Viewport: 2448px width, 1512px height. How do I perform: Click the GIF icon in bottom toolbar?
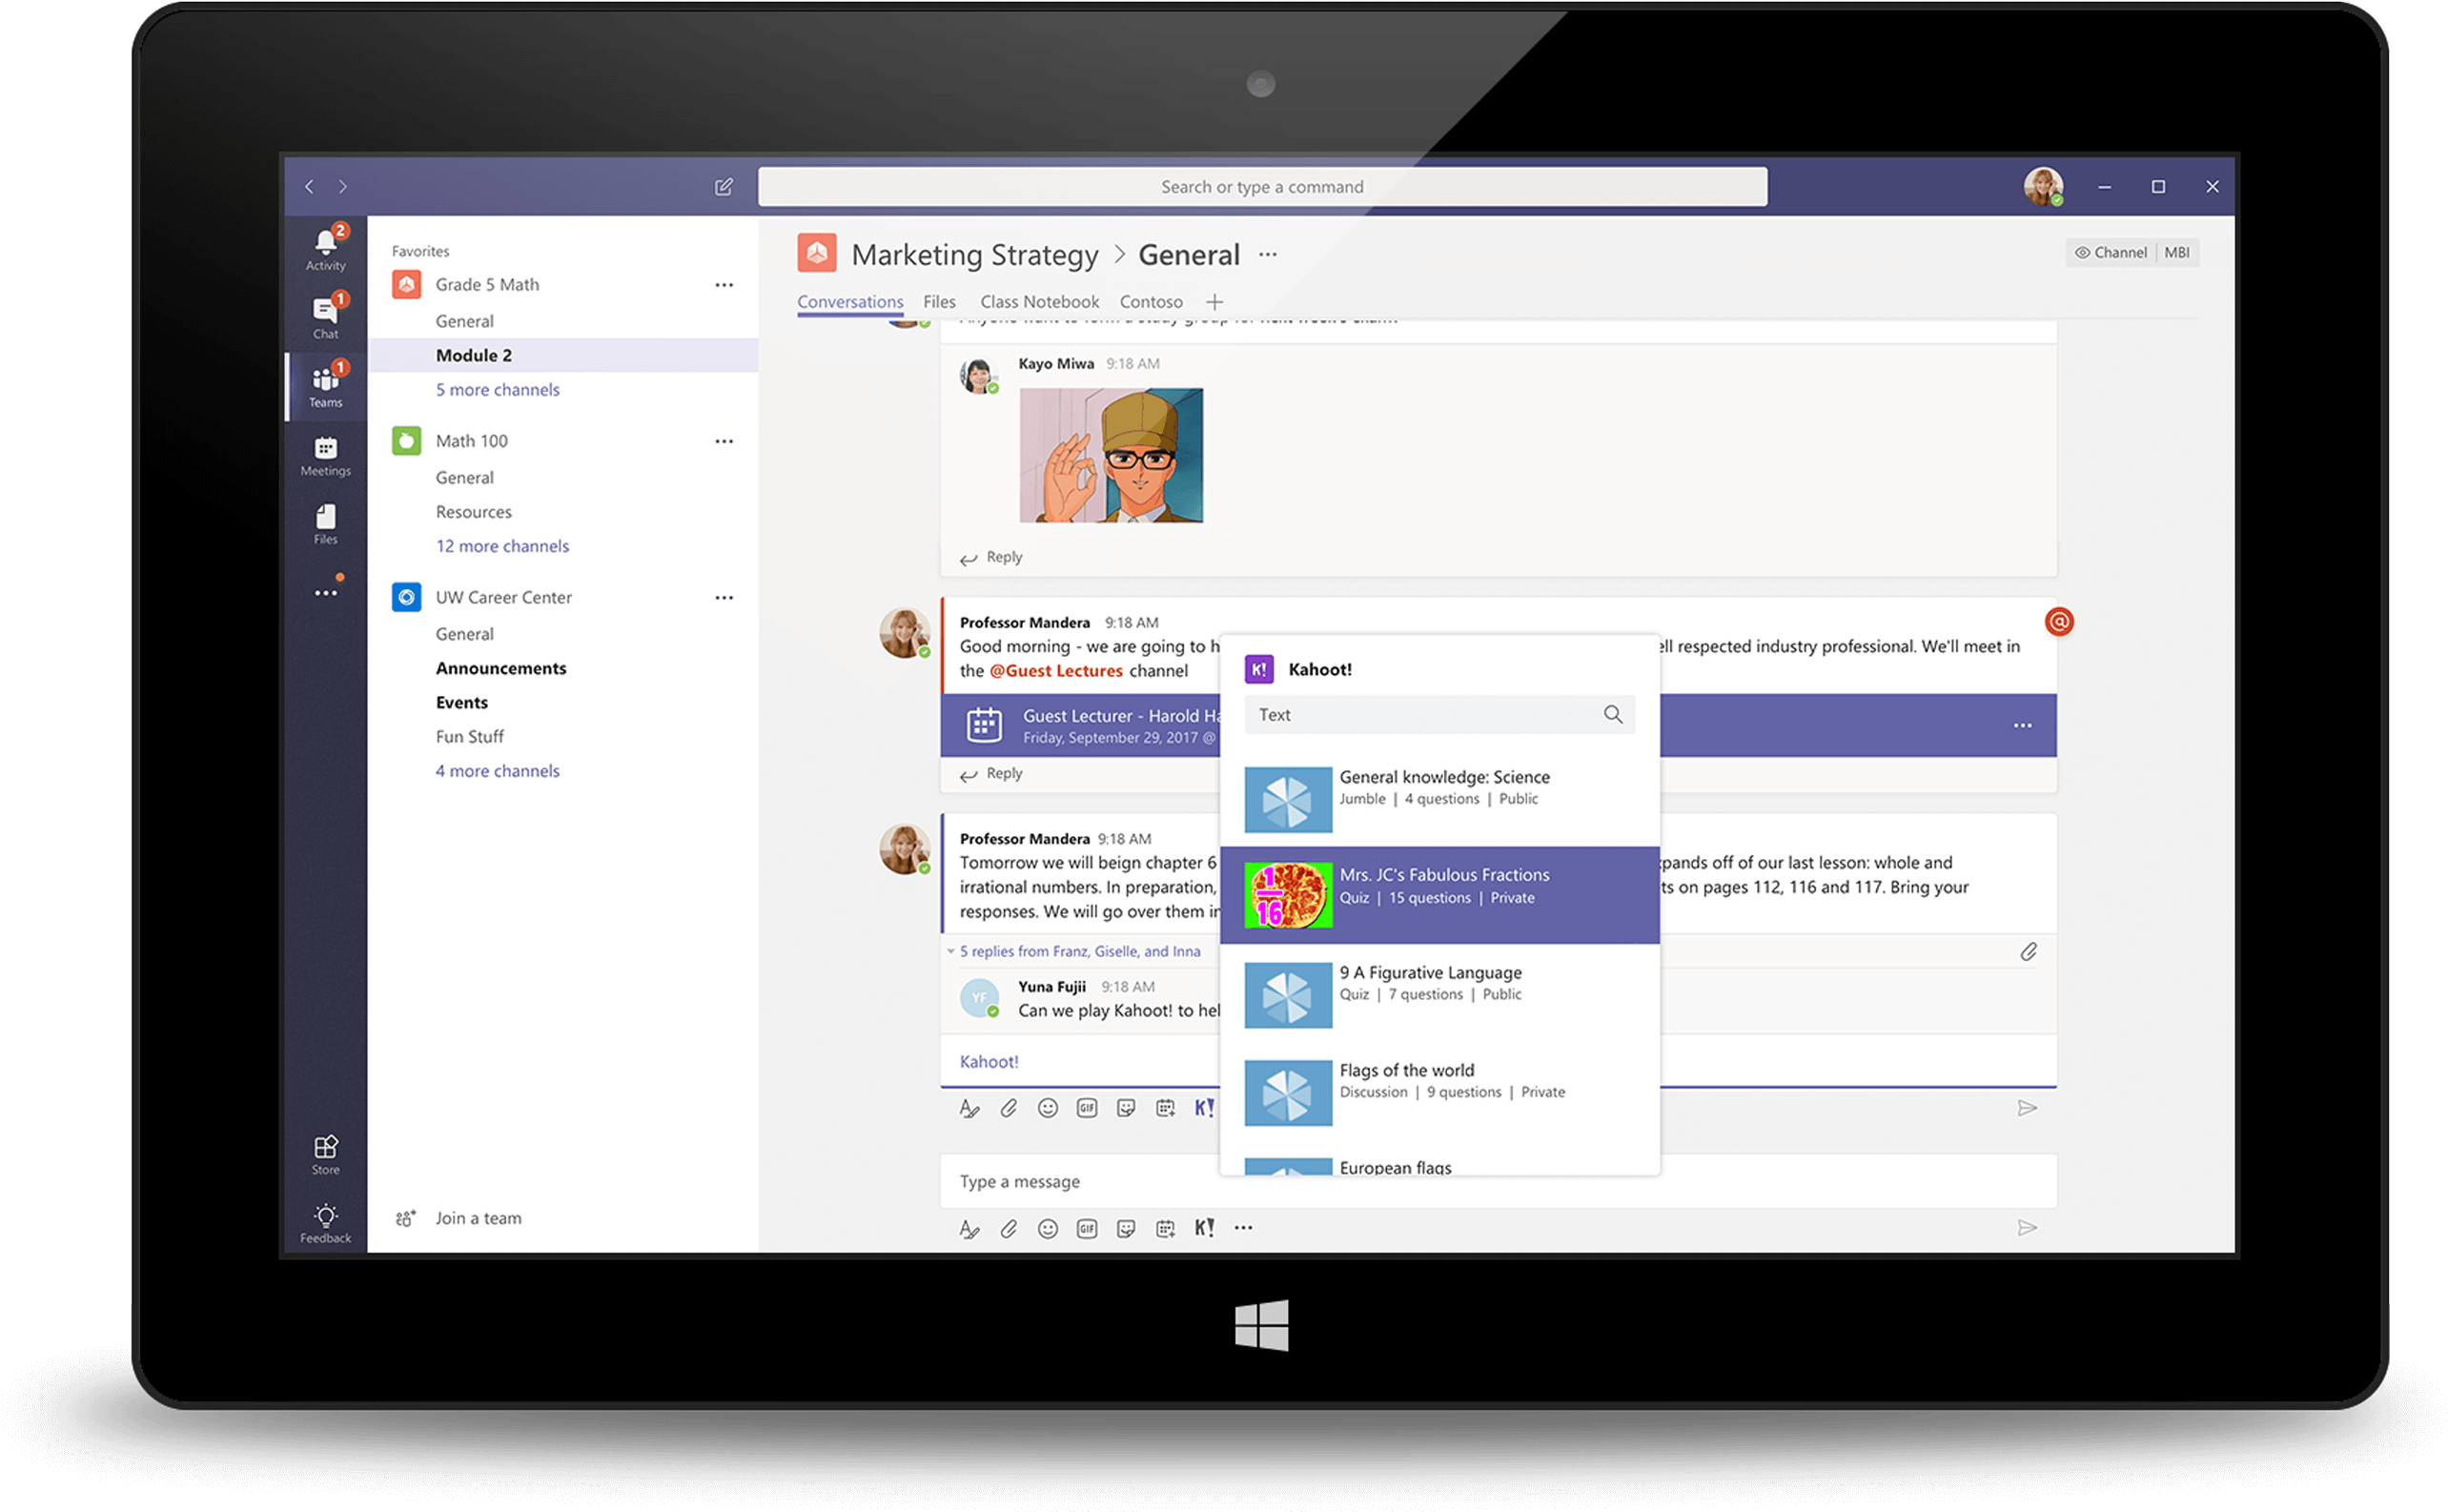[x=1086, y=1228]
